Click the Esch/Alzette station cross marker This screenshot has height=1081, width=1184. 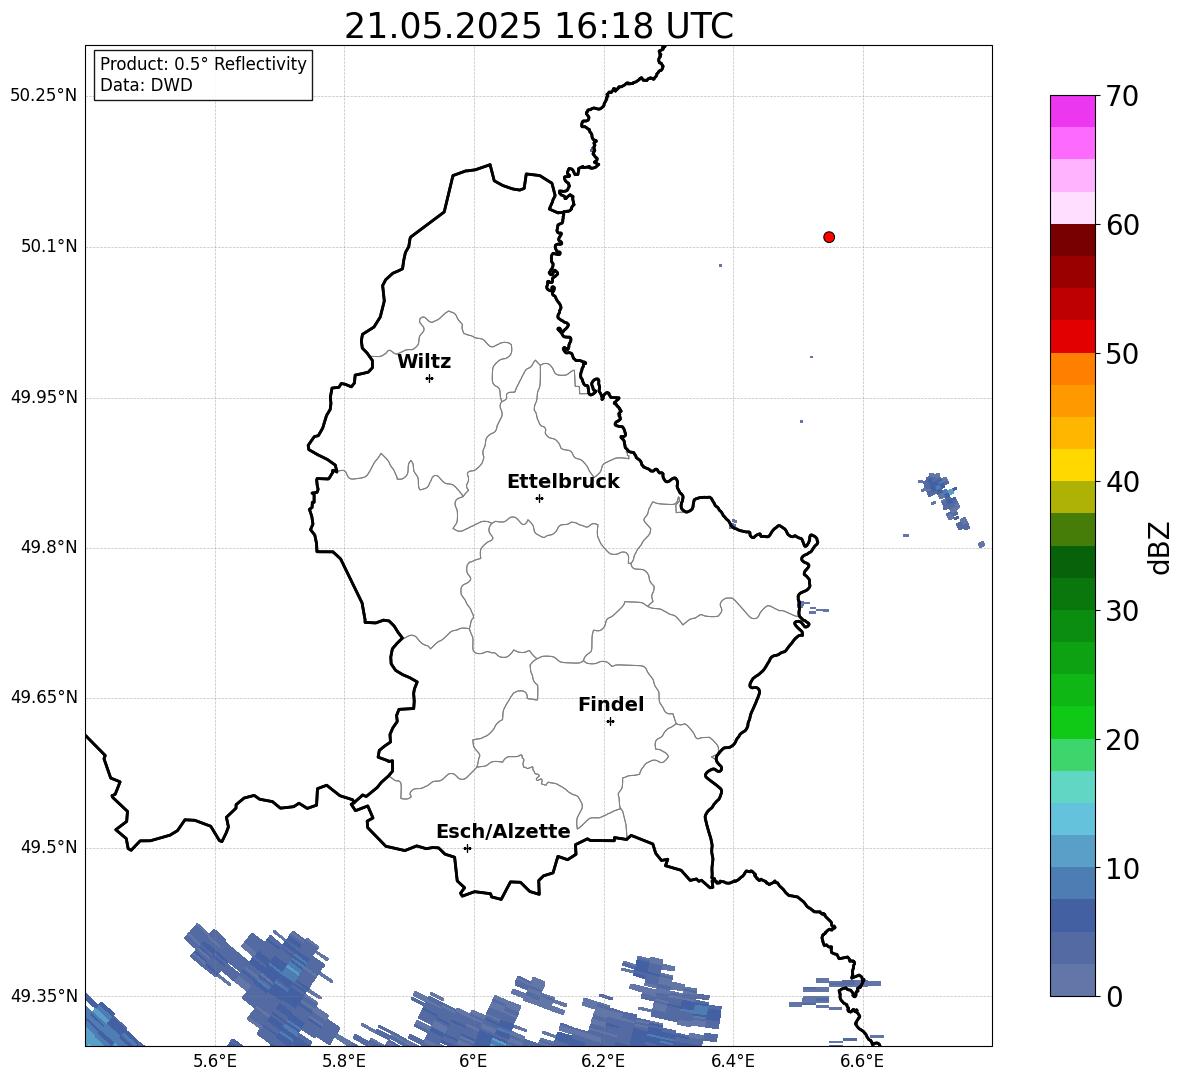click(x=467, y=848)
